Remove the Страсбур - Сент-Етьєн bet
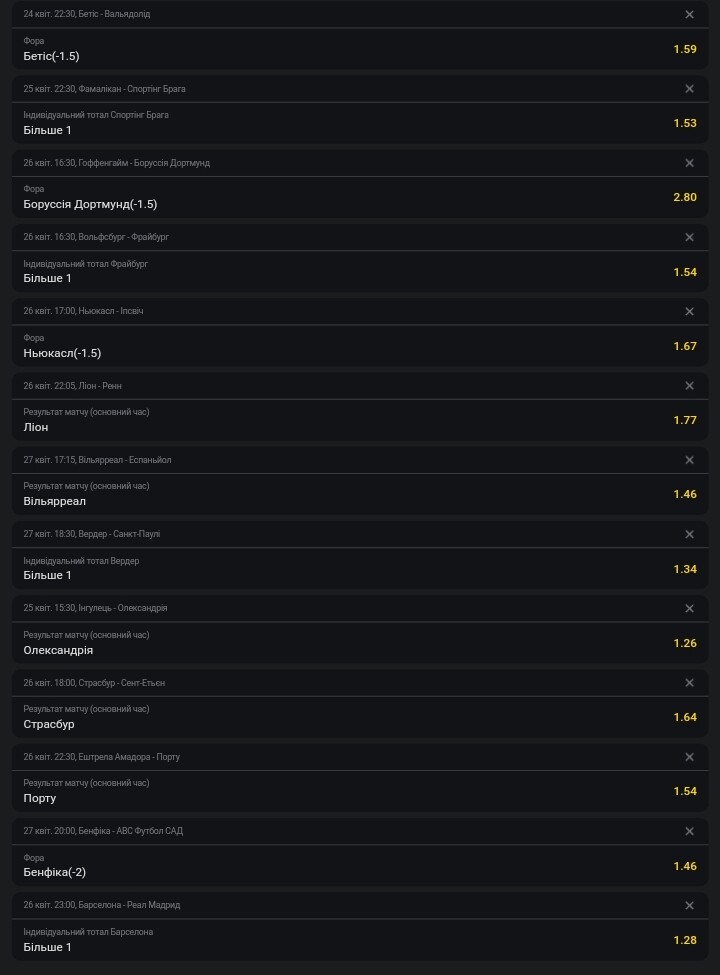The image size is (720, 975). pos(689,683)
